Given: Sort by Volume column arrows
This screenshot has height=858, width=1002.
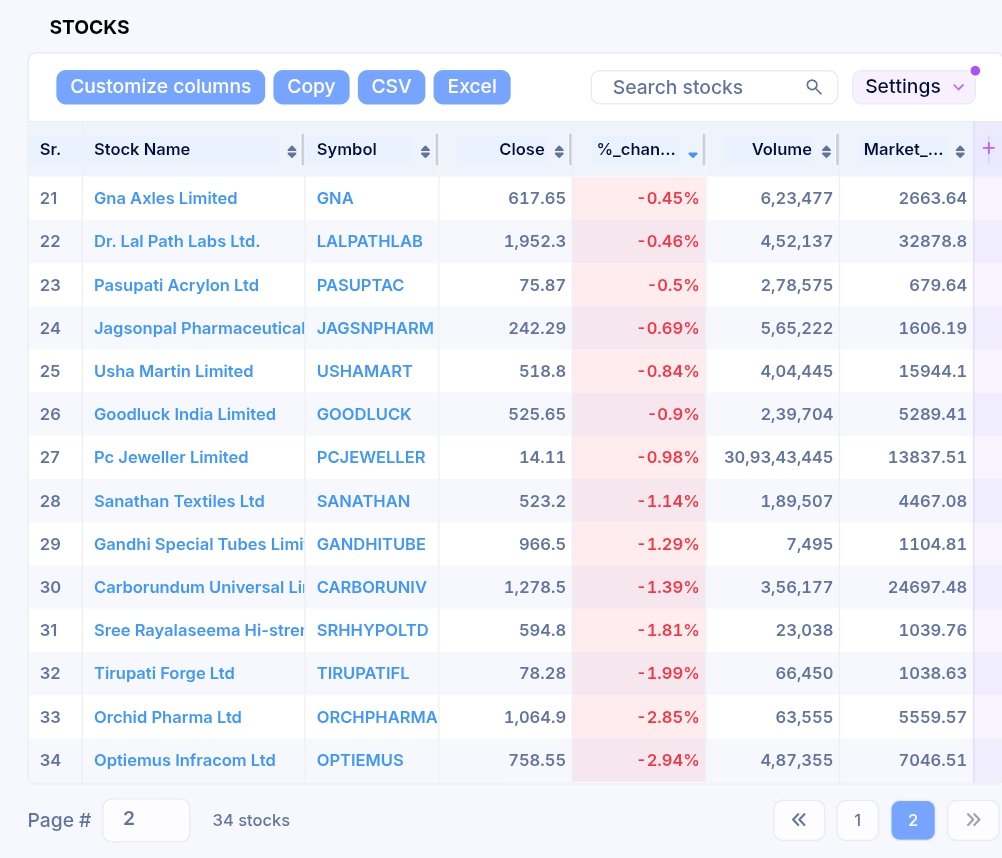Looking at the screenshot, I should point(826,151).
